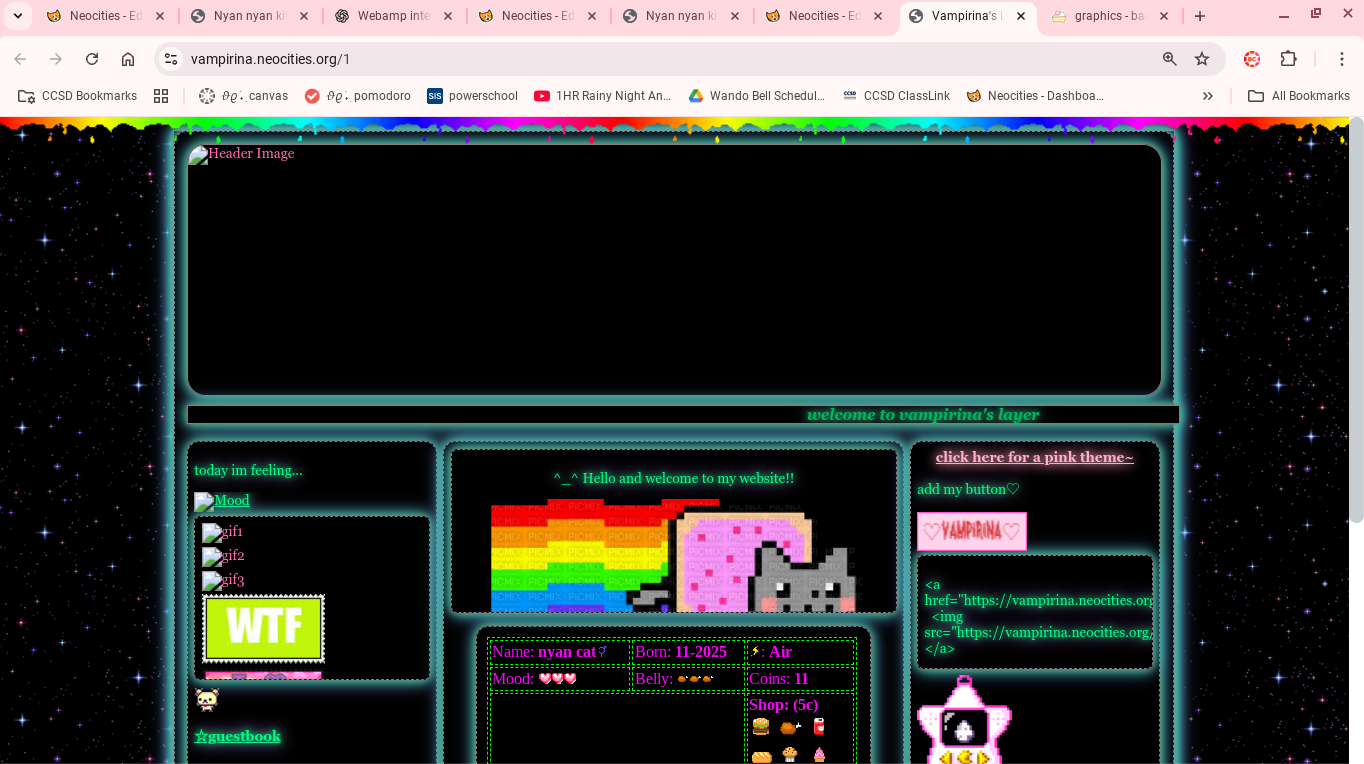
Task: Open the guestbook link
Action: (x=238, y=736)
